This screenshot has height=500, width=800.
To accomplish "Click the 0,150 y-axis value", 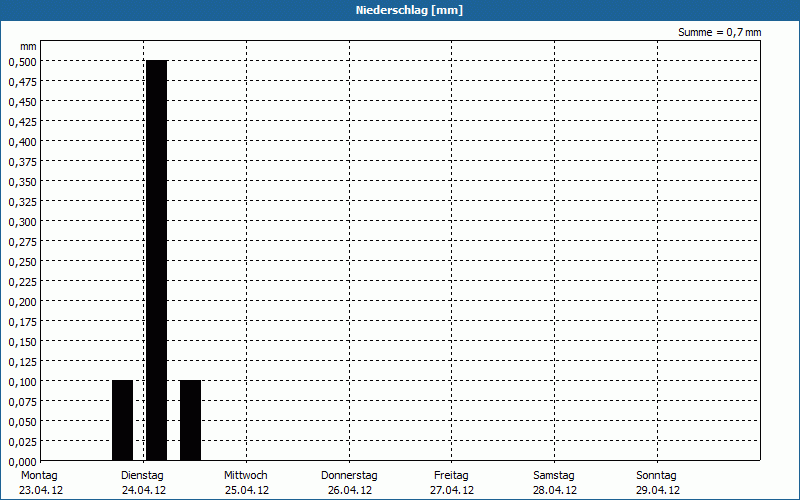I will [22, 342].
